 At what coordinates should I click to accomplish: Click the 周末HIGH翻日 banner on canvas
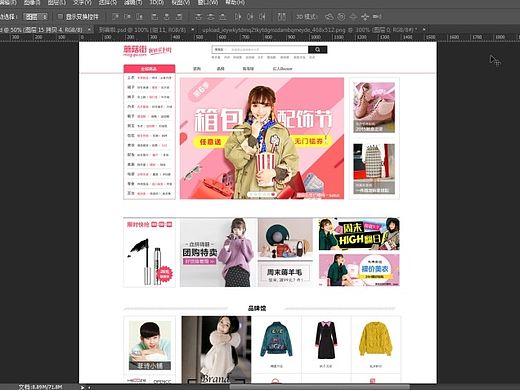pyautogui.click(x=359, y=234)
